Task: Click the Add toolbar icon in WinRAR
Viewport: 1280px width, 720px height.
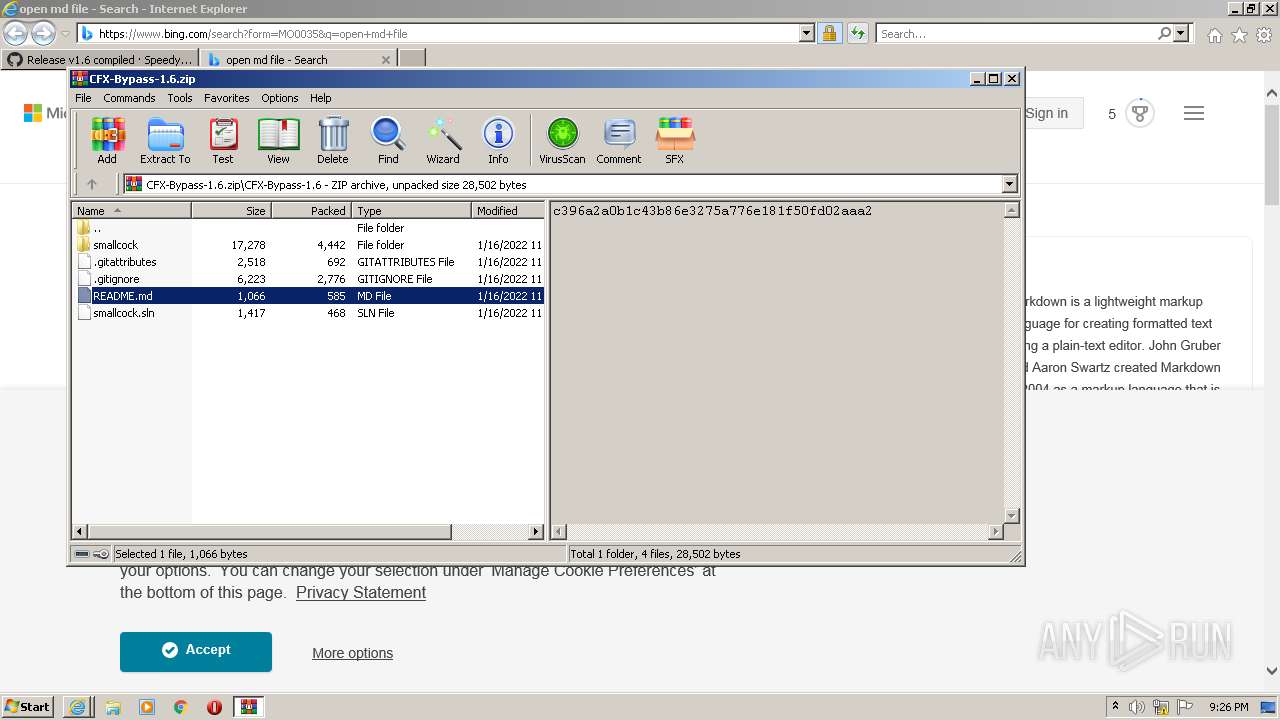Action: click(x=107, y=140)
